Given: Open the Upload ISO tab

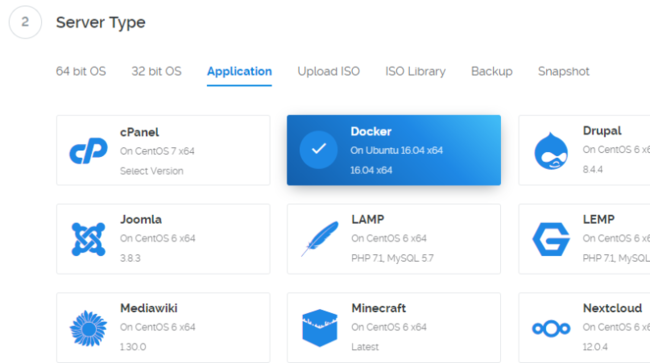Looking at the screenshot, I should pyautogui.click(x=328, y=71).
